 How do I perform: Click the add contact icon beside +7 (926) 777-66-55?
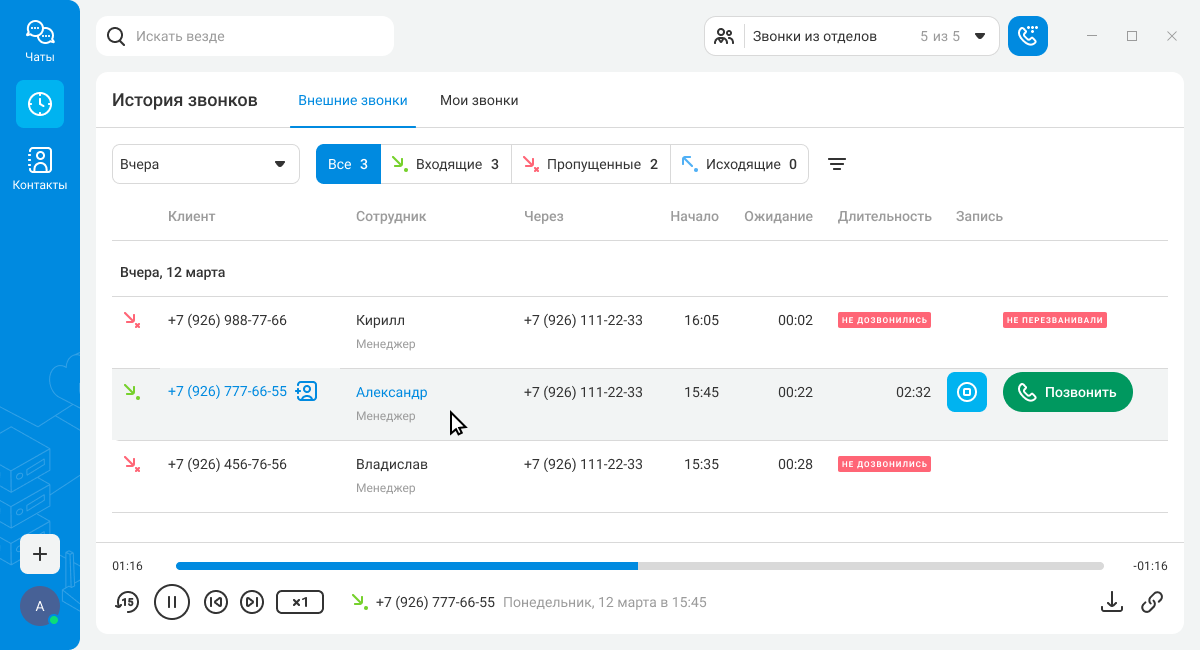click(x=307, y=391)
